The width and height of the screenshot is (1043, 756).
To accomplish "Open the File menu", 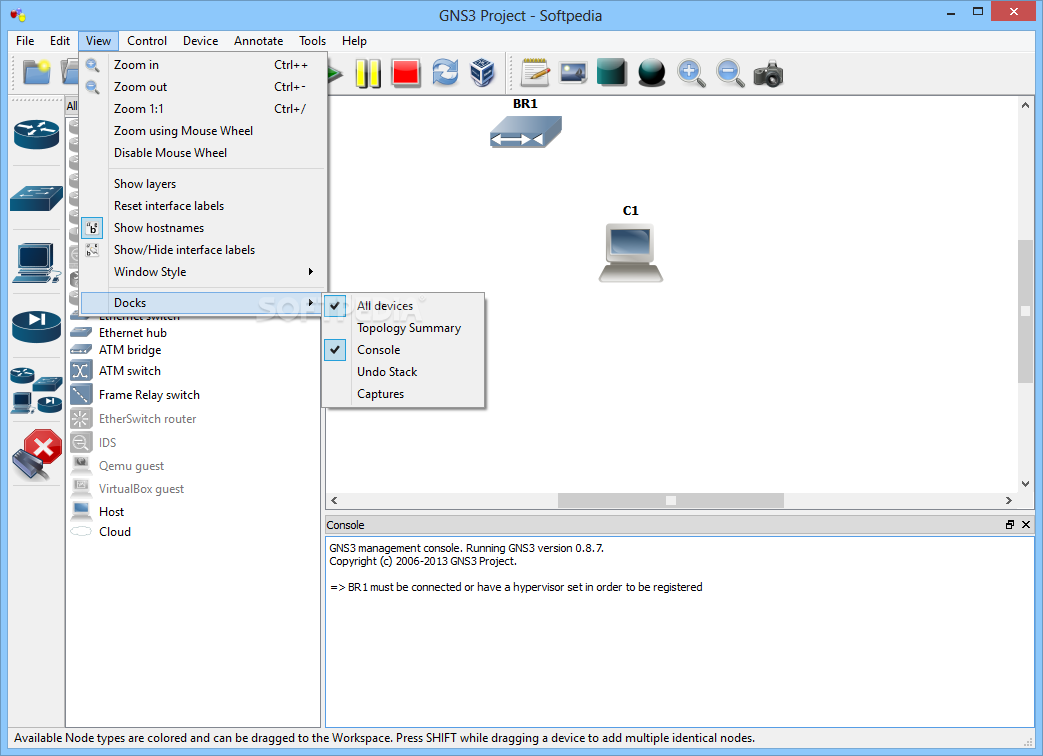I will [25, 41].
